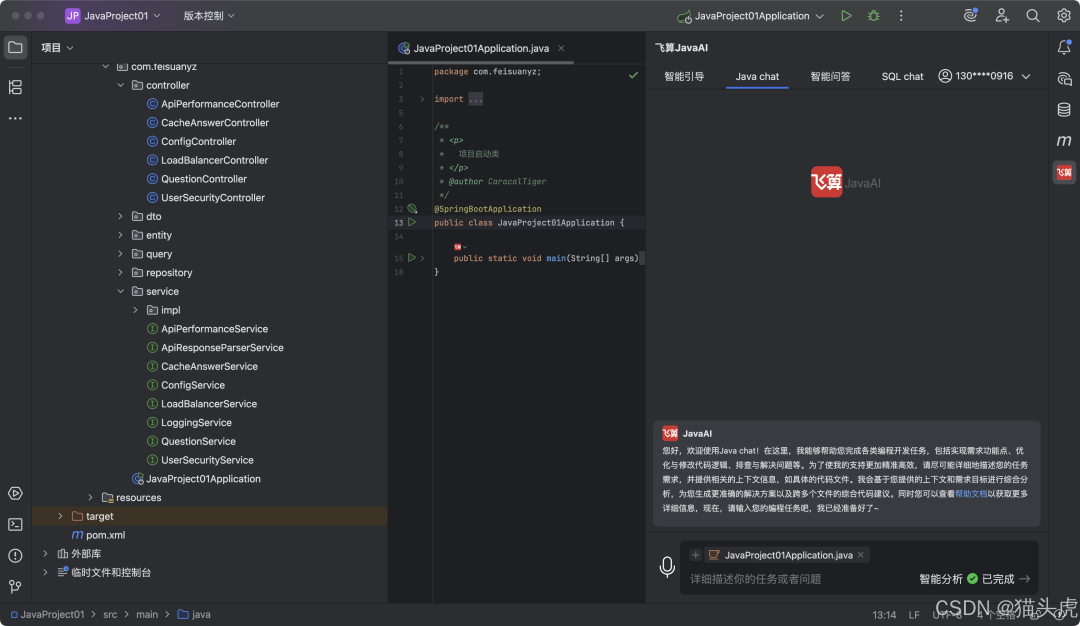
Task: Collapse the service package
Action: pos(121,291)
